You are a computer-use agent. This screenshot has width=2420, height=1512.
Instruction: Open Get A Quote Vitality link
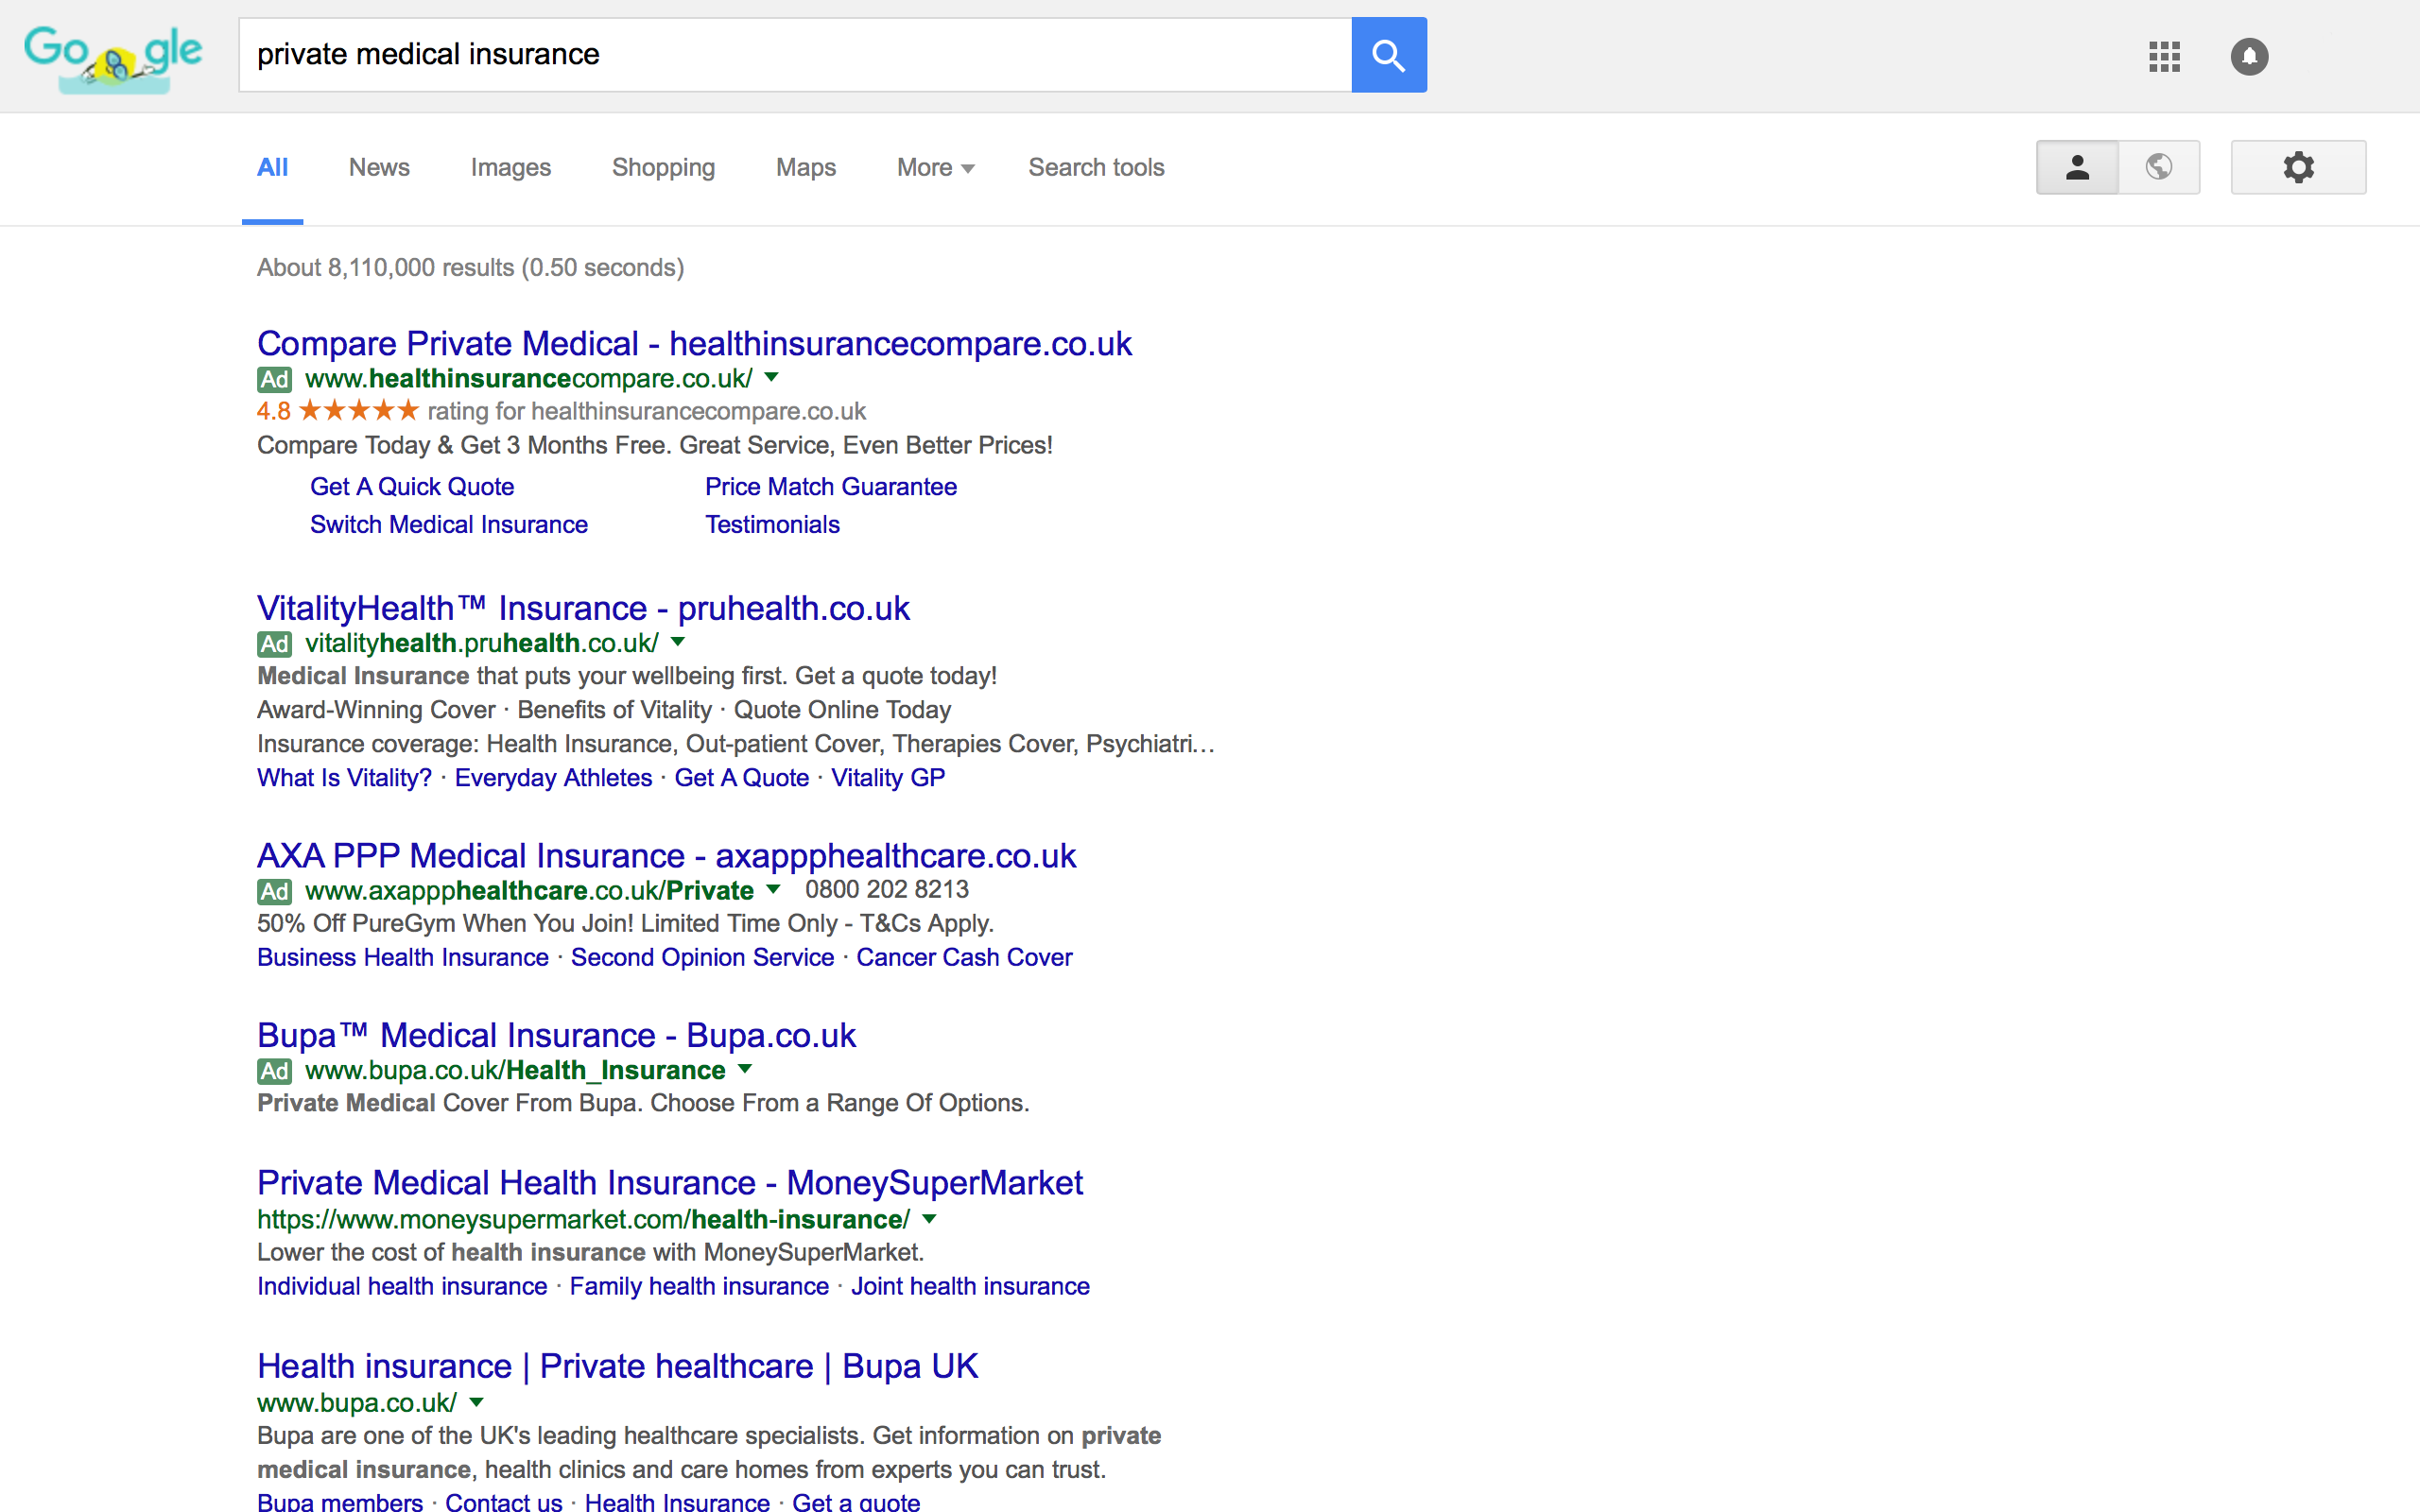[741, 778]
